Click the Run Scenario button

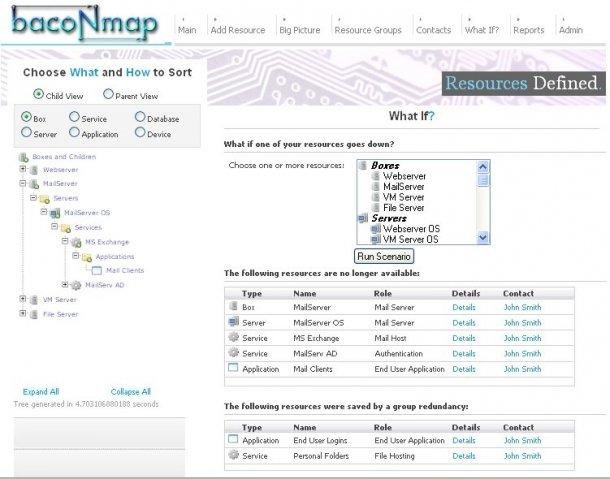click(384, 256)
